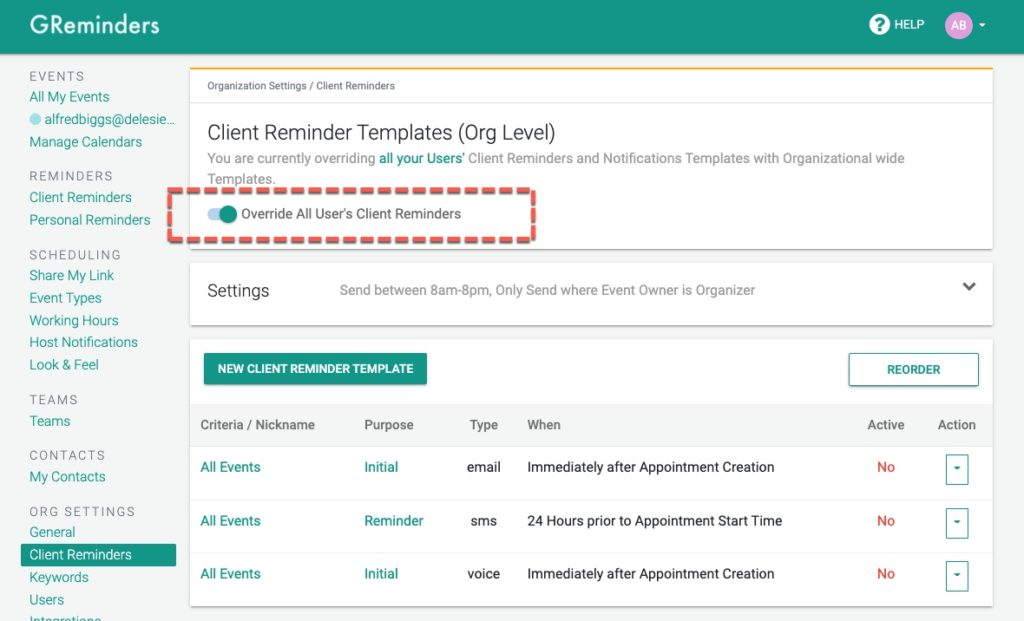Click the 'Settings' panel title
Image resolution: width=1024 pixels, height=621 pixels.
point(238,291)
